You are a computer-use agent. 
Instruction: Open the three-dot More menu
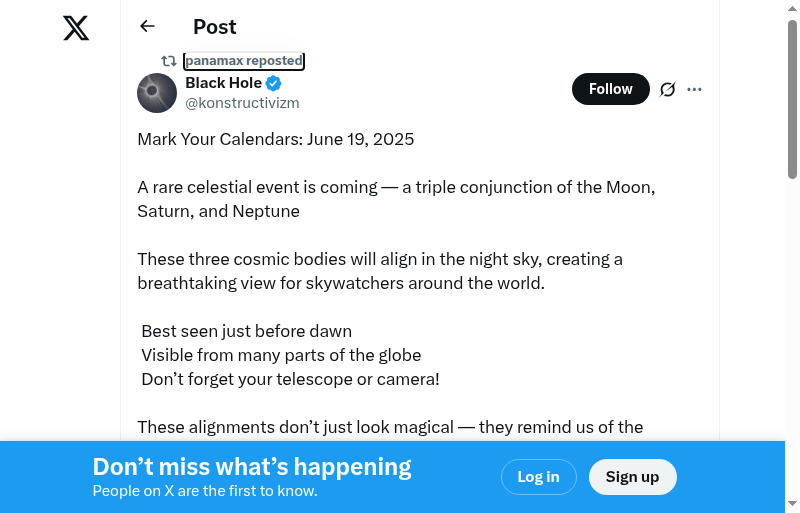[x=695, y=89]
